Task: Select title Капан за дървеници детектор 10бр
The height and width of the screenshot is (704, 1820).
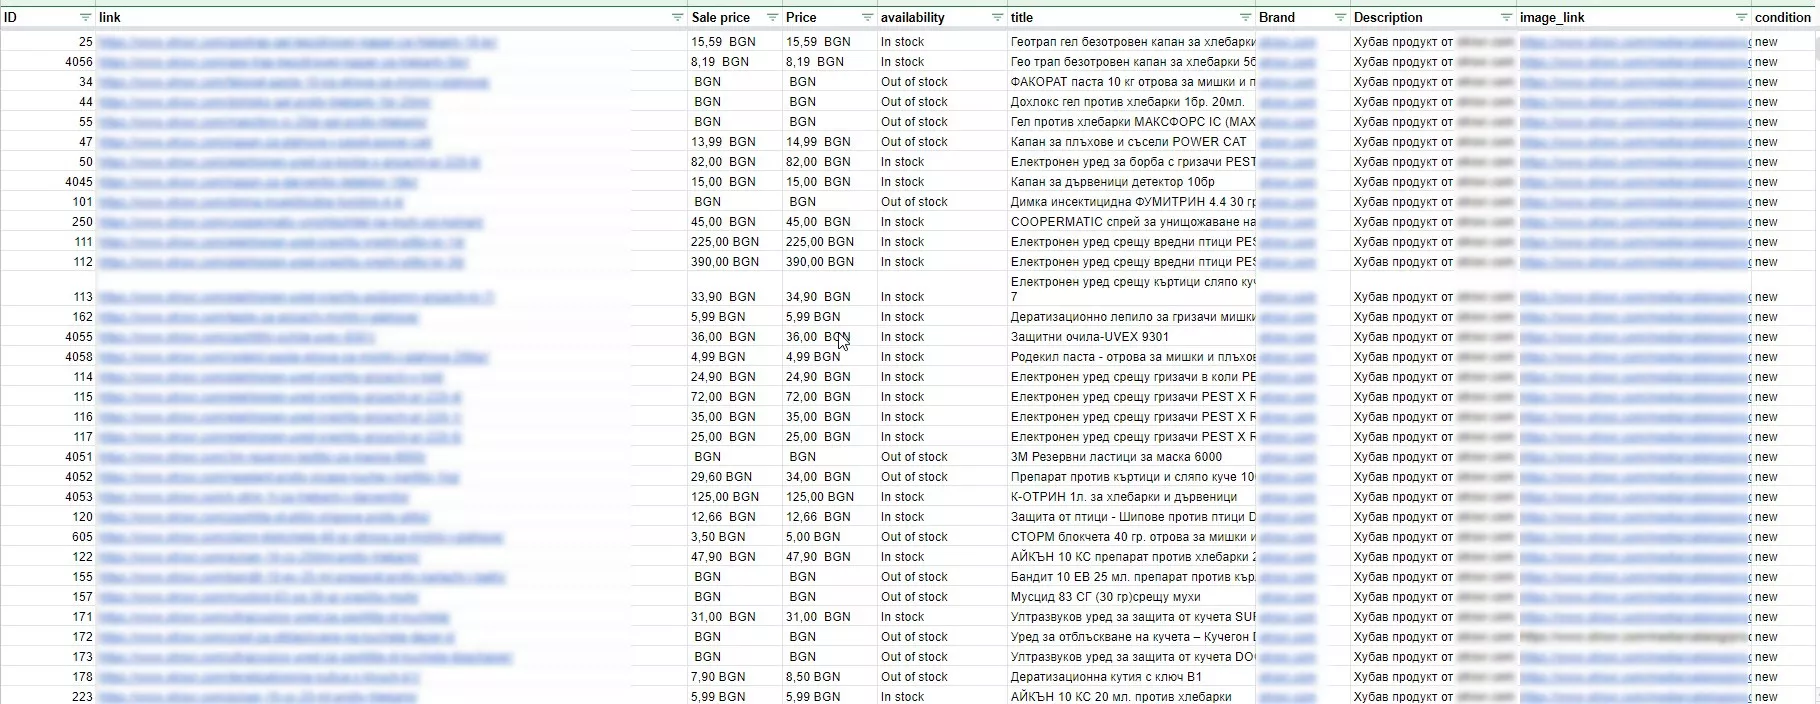Action: coord(1113,182)
